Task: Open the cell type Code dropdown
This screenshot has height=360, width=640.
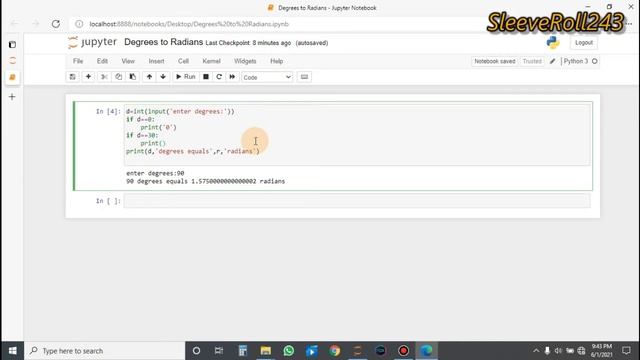Action: click(x=267, y=77)
